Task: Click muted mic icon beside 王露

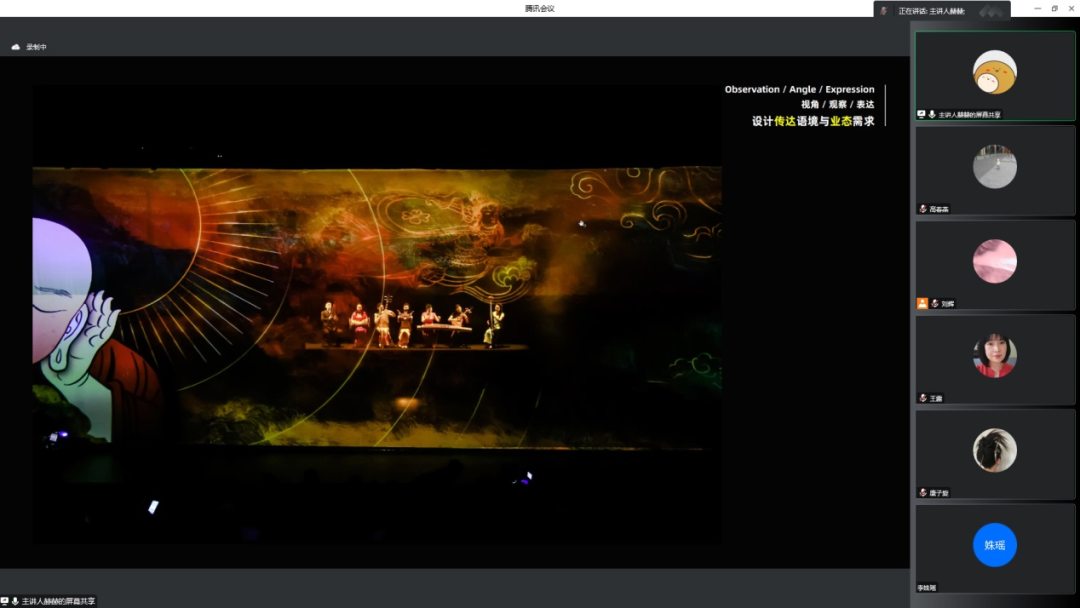Action: coord(923,398)
